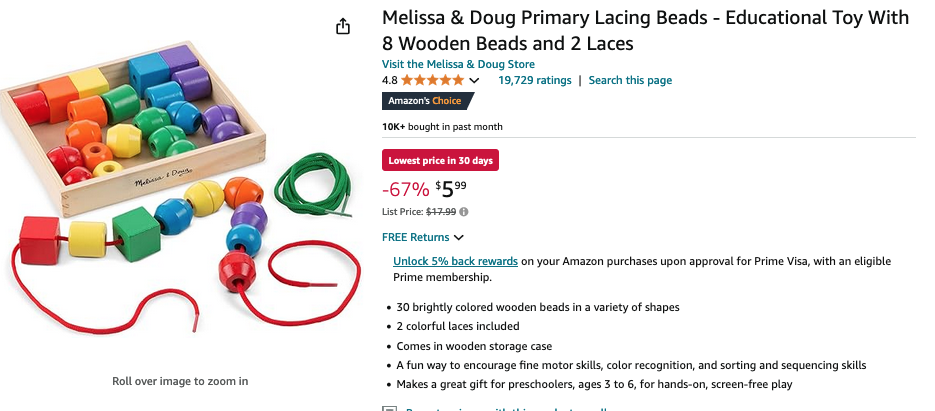This screenshot has width=935, height=411.
Task: Open the 19,729 ratings link
Action: point(535,81)
